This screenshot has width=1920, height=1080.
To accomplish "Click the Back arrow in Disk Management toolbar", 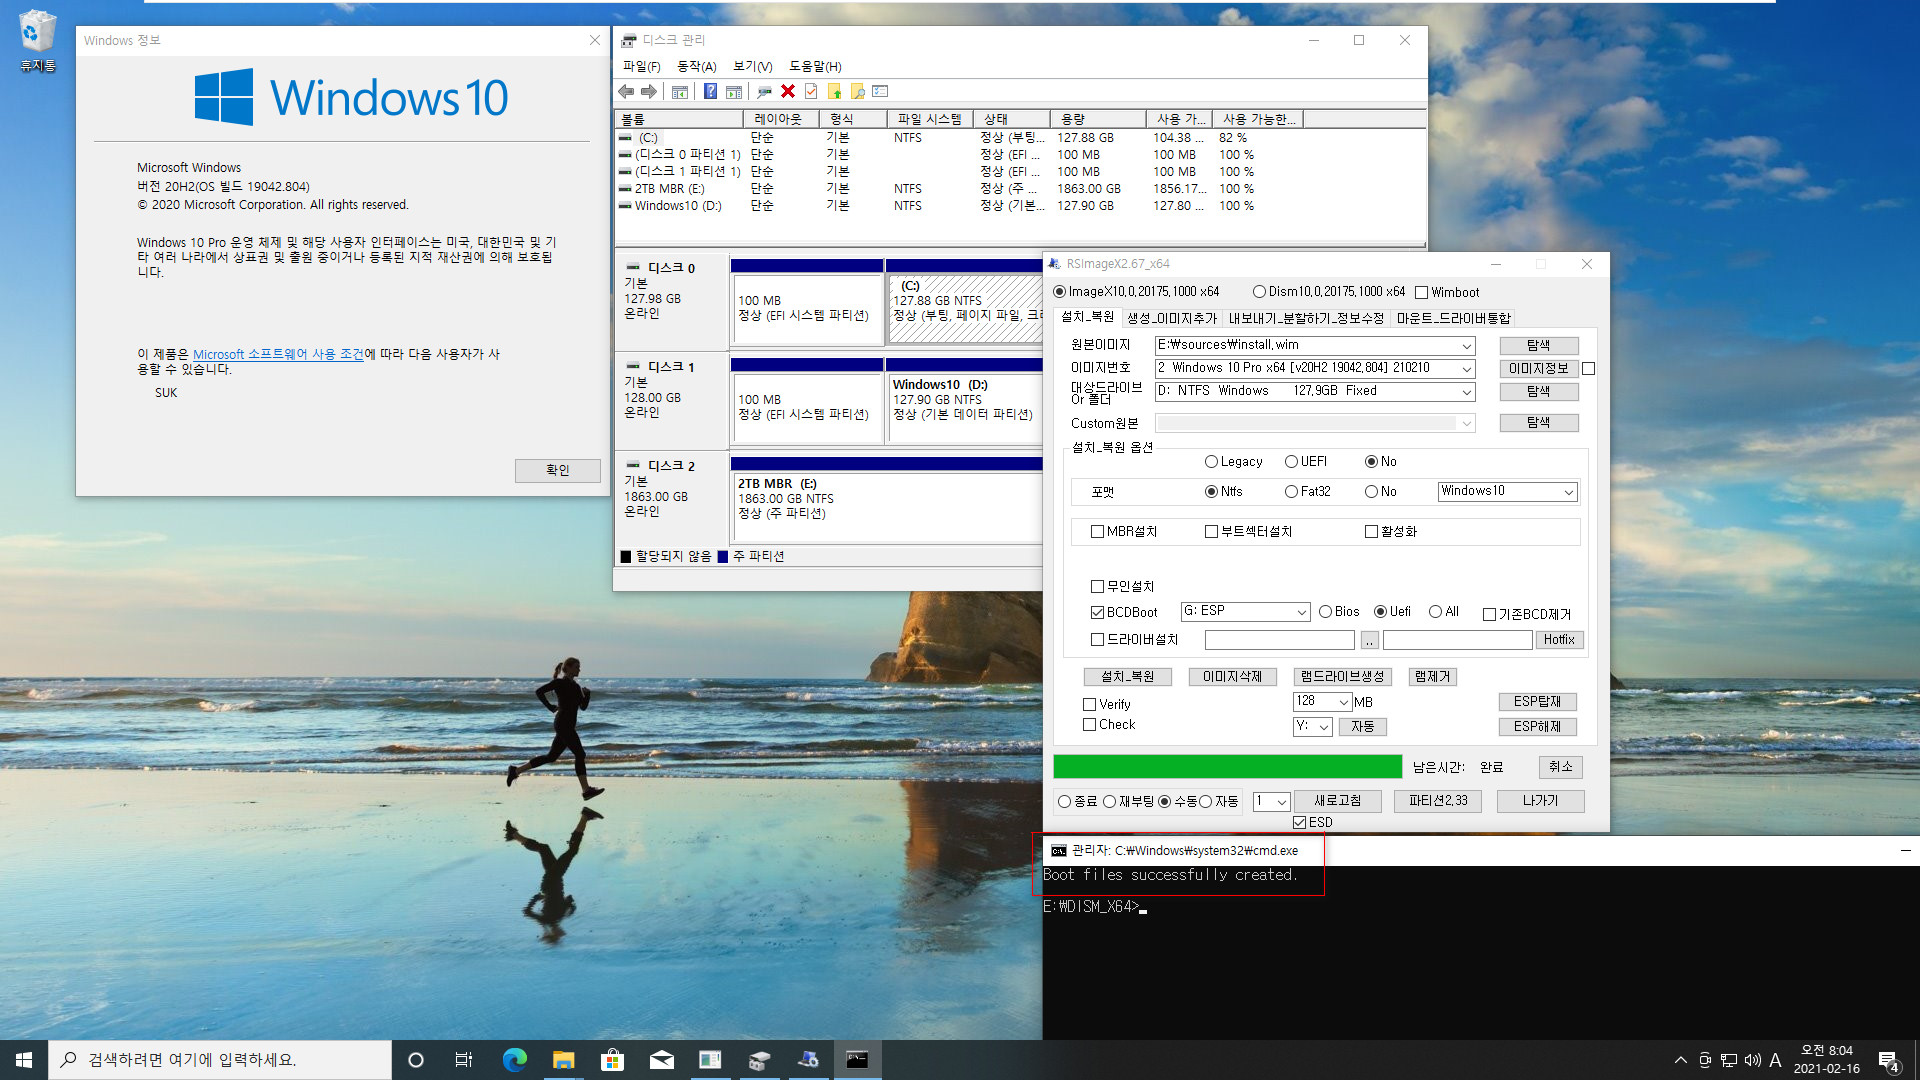I will pos(626,91).
